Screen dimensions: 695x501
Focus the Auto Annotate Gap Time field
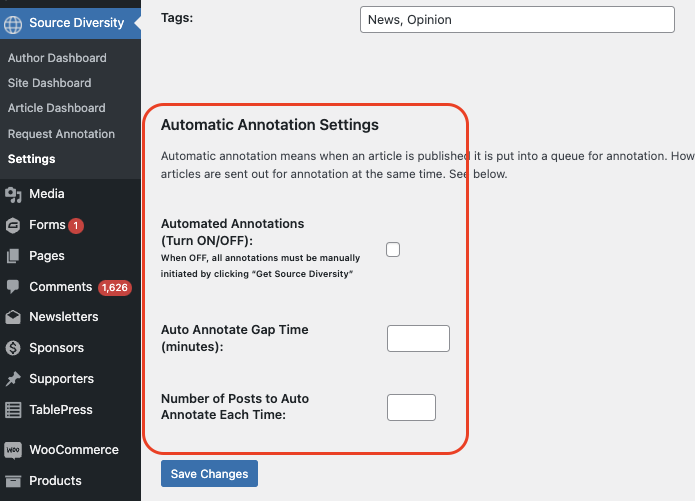pyautogui.click(x=418, y=338)
